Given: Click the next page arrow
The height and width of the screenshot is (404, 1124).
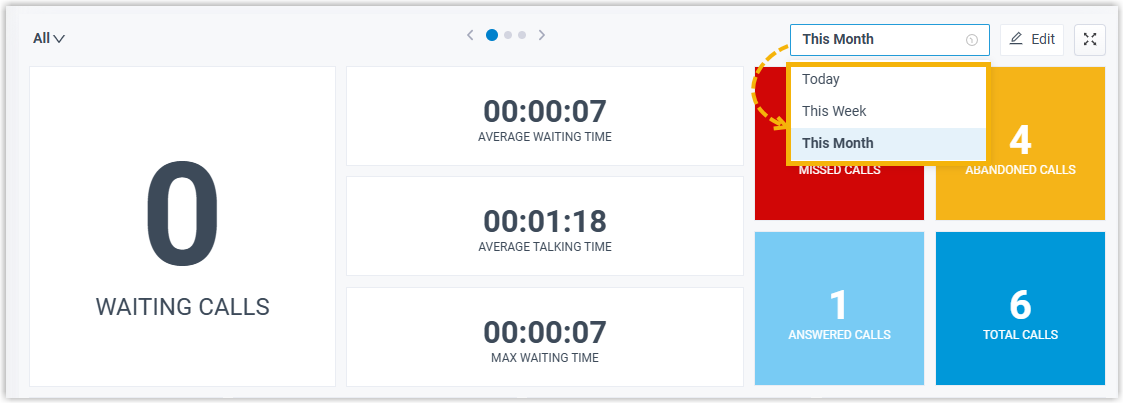Looking at the screenshot, I should [542, 35].
